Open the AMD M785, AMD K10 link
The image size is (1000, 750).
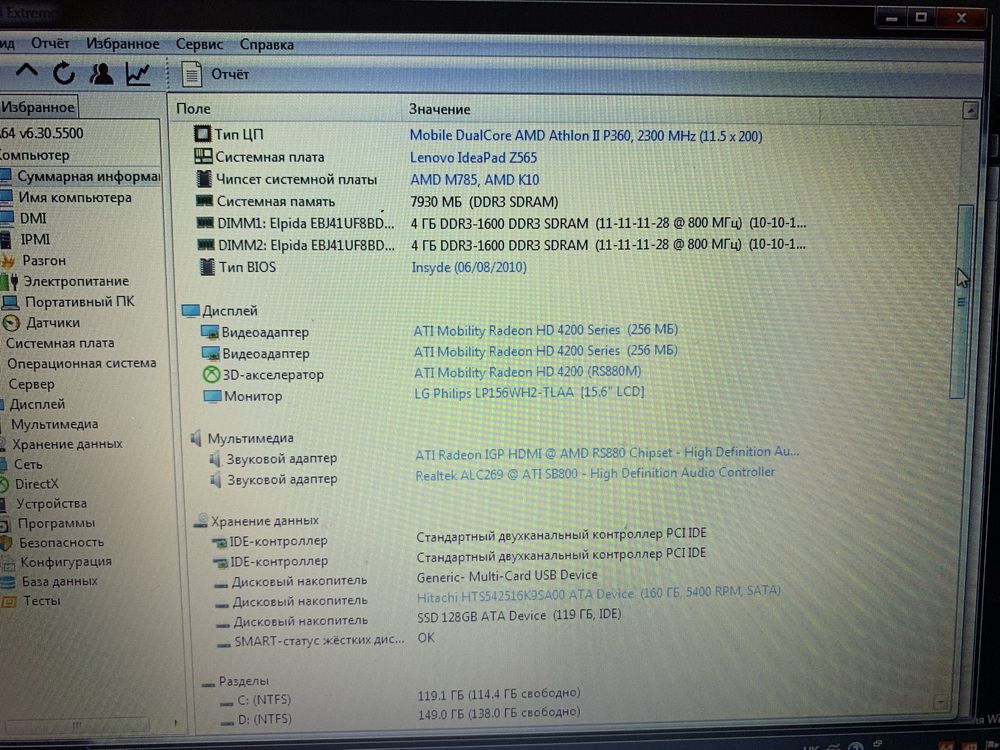tap(474, 180)
